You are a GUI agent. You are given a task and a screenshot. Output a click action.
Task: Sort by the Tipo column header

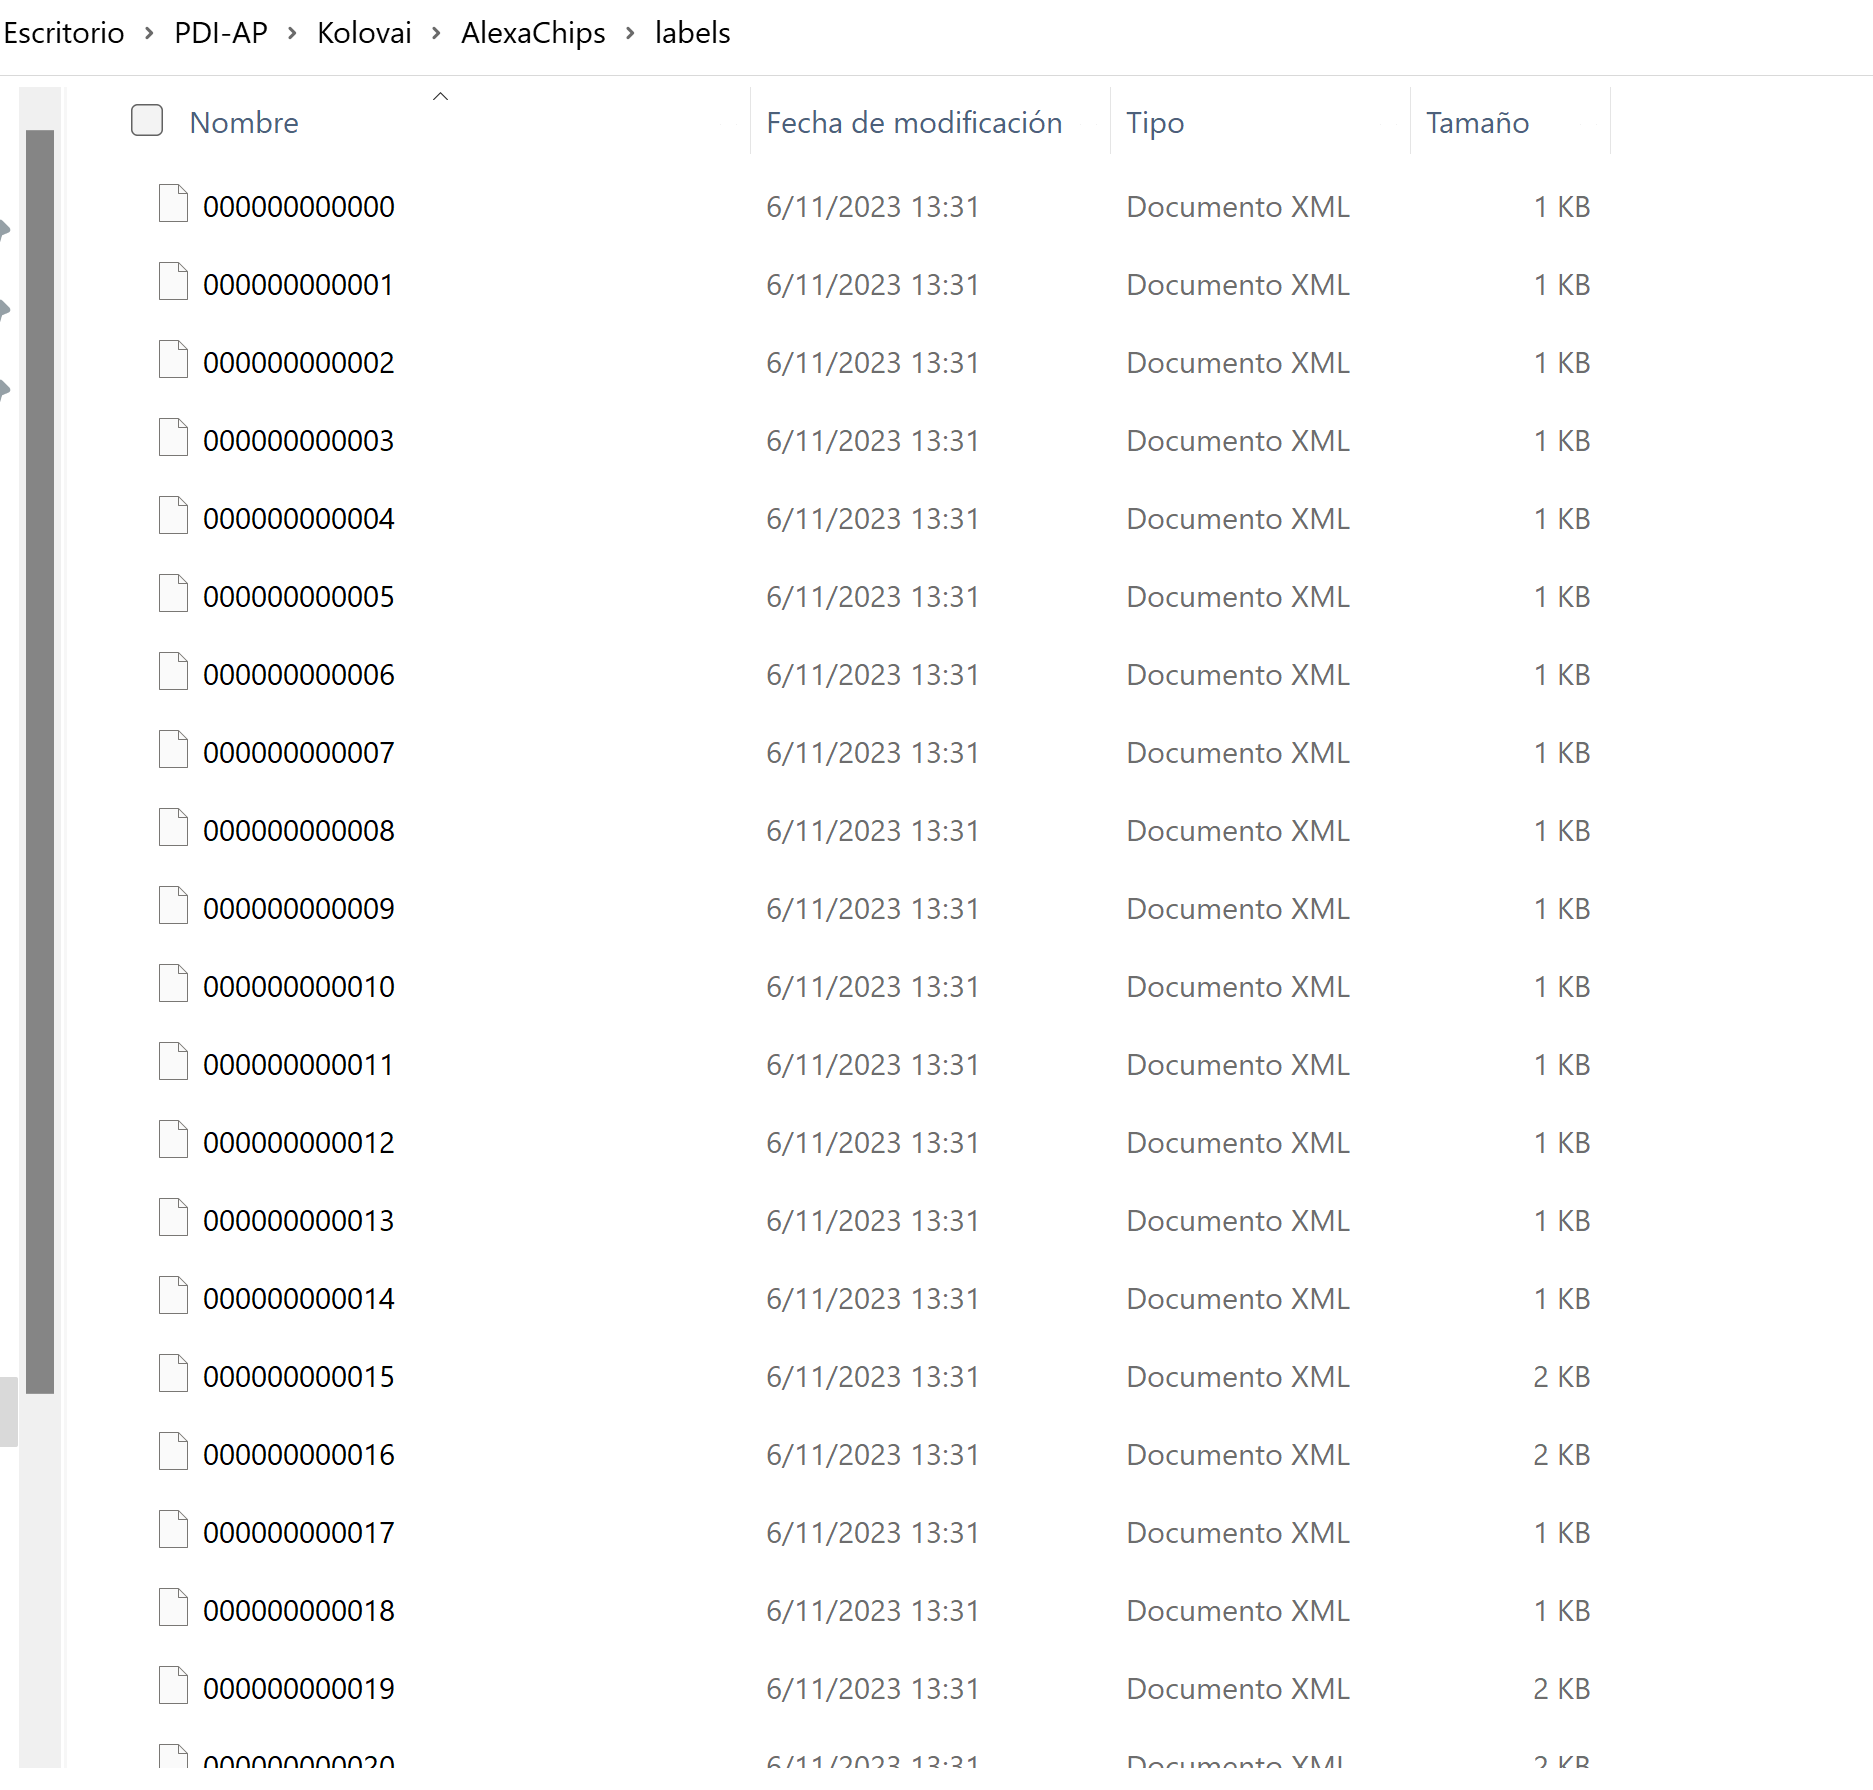(x=1155, y=123)
